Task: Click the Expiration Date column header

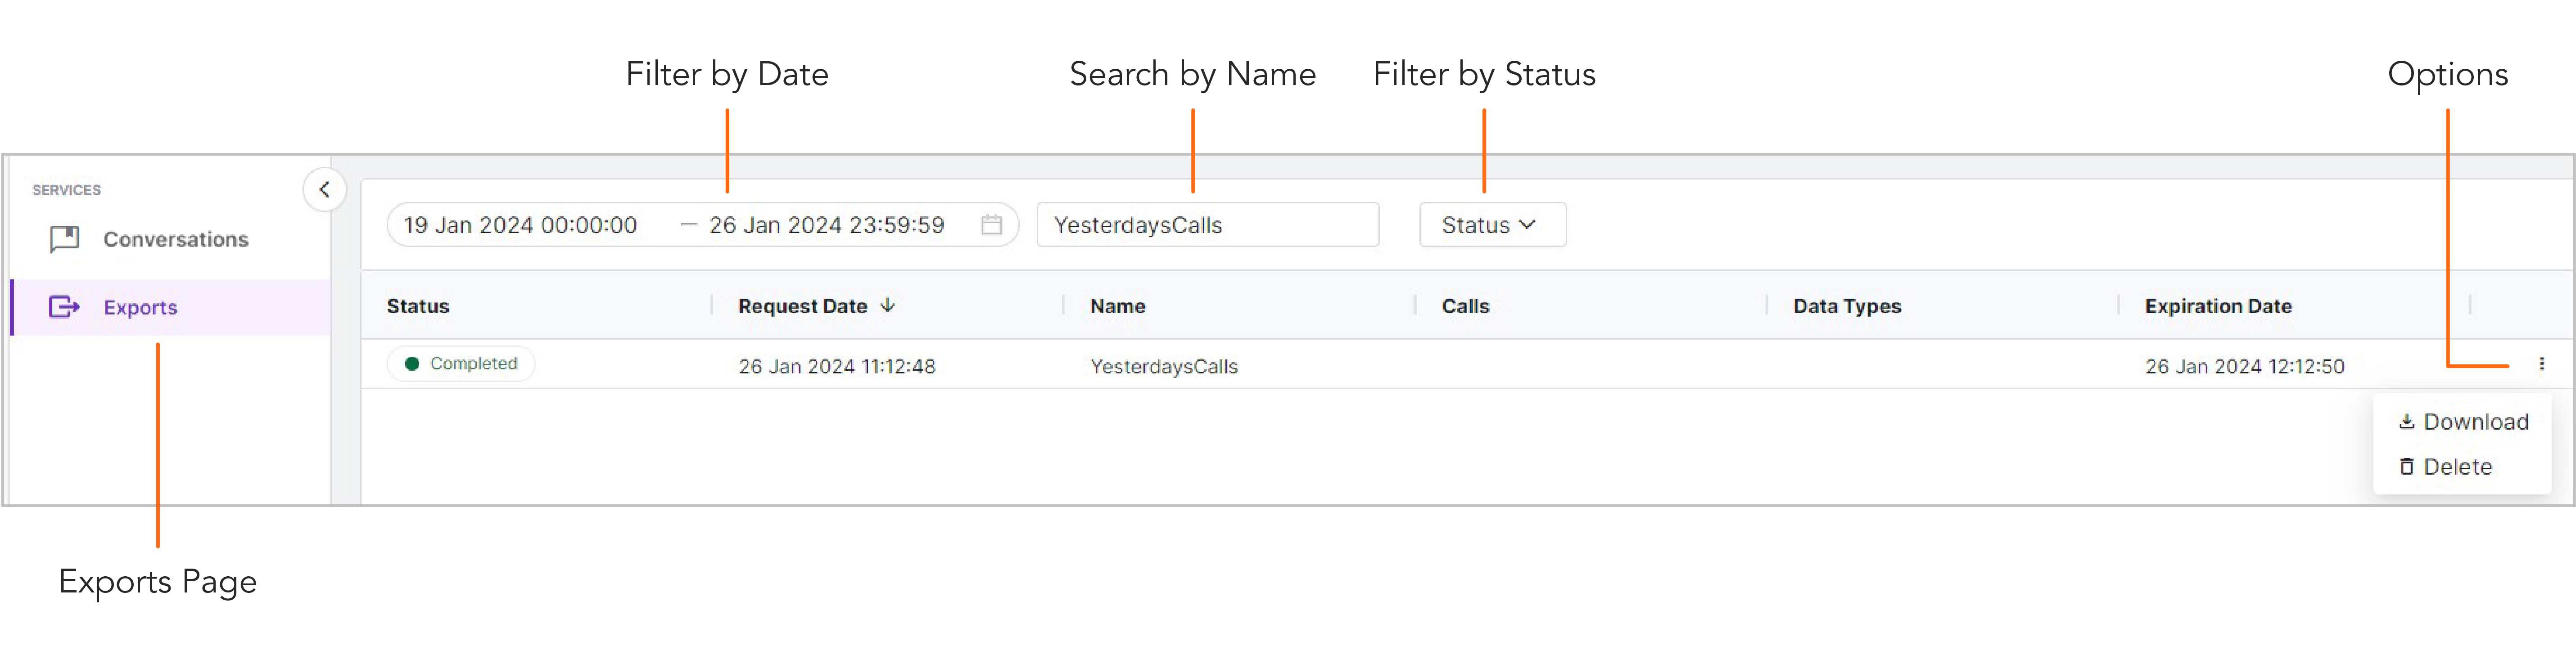Action: click(2218, 306)
